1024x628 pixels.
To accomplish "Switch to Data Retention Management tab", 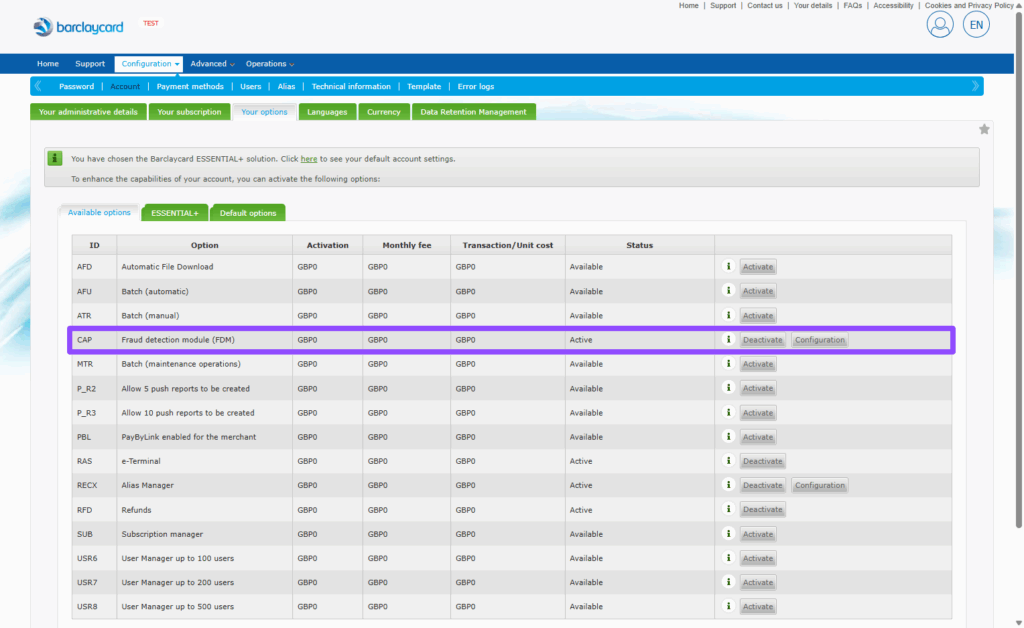I will pos(473,112).
